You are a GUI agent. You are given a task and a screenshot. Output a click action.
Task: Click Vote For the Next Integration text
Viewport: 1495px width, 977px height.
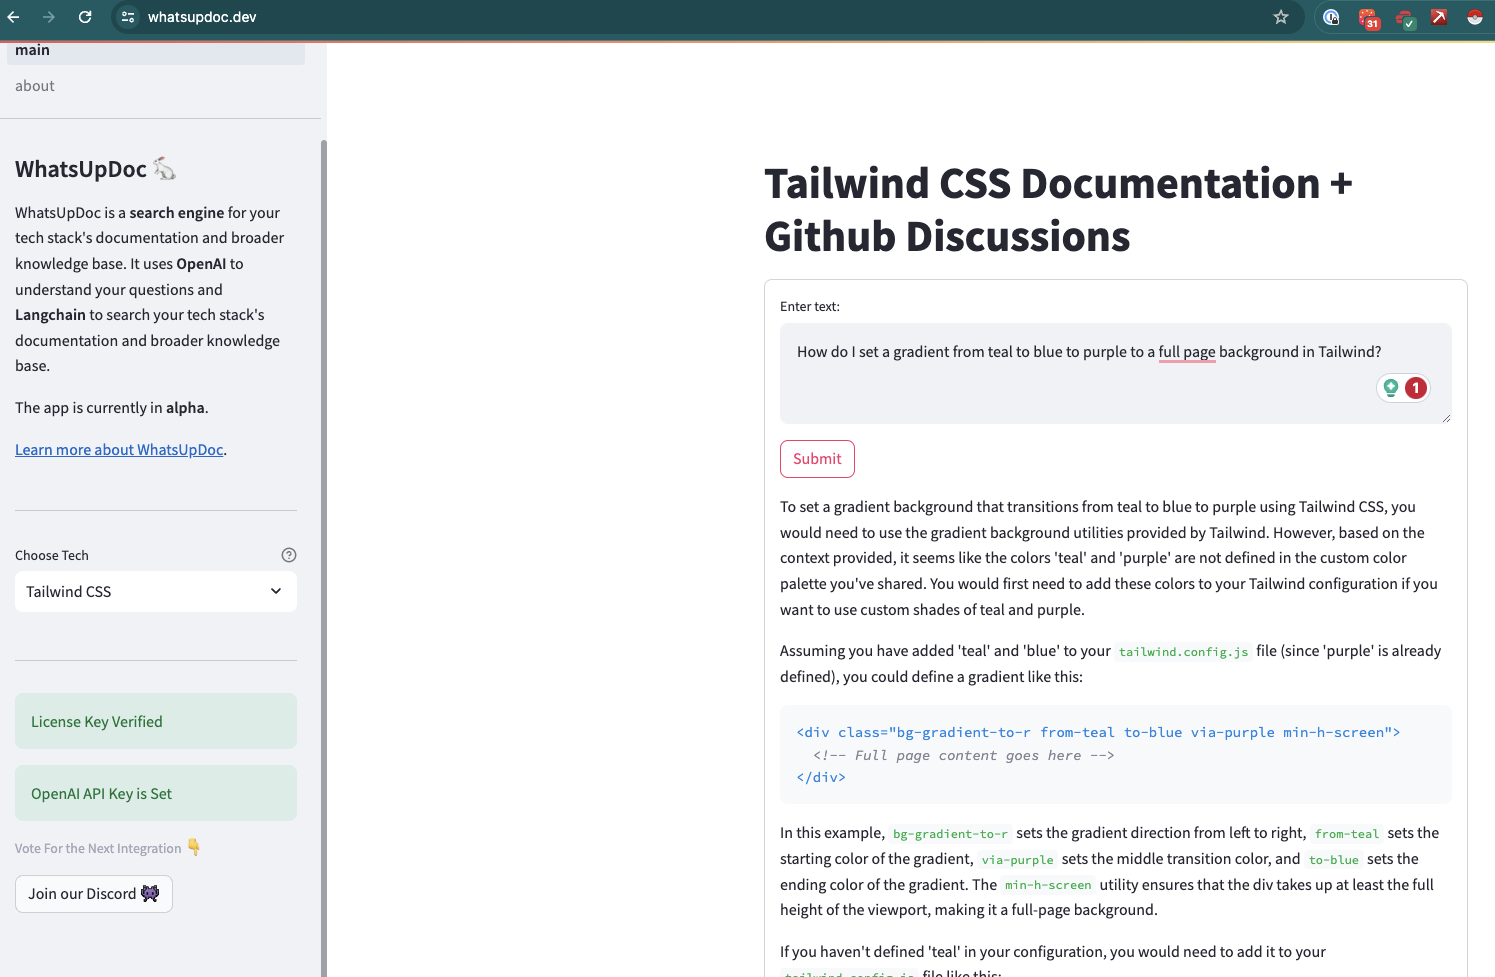tap(98, 848)
